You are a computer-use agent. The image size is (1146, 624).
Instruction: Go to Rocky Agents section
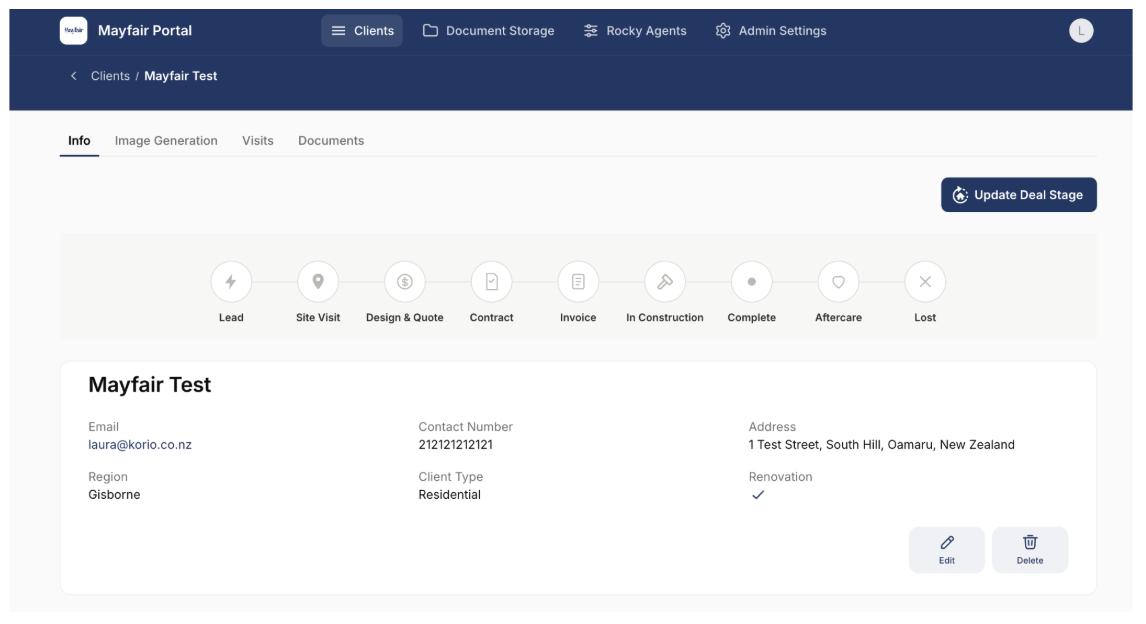pos(634,31)
